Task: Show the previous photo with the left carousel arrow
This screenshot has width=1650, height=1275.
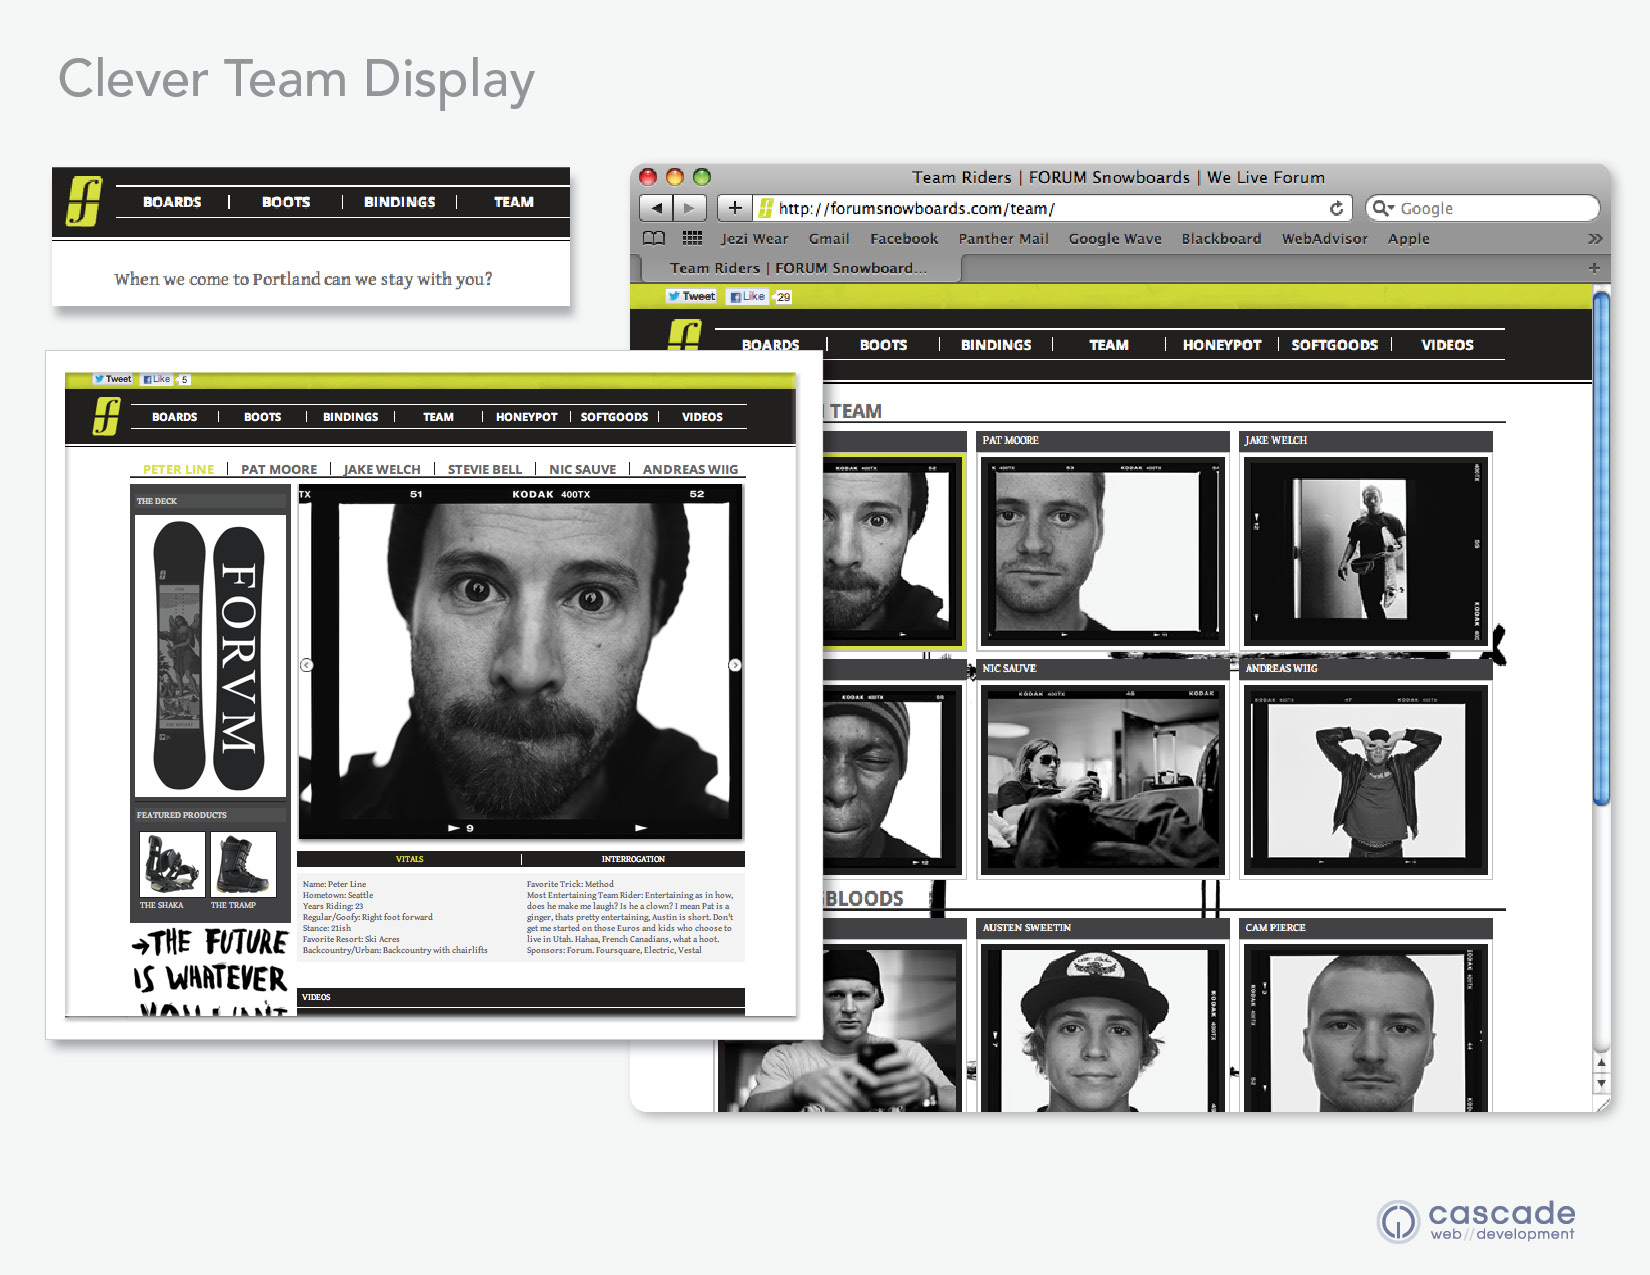Action: pos(307,665)
